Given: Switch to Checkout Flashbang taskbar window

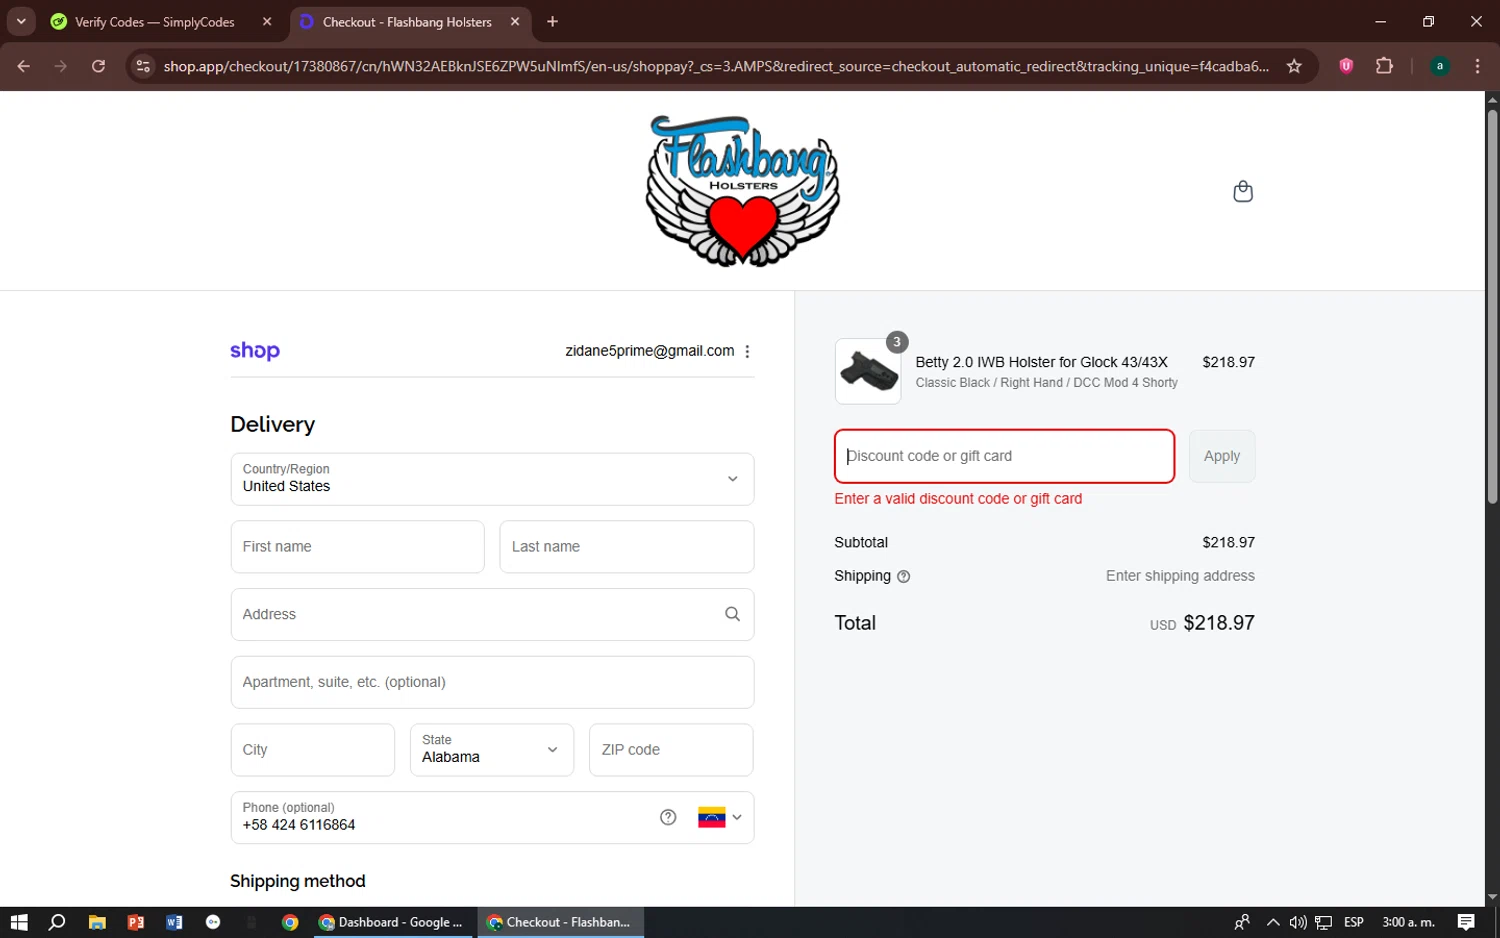Looking at the screenshot, I should pyautogui.click(x=560, y=922).
